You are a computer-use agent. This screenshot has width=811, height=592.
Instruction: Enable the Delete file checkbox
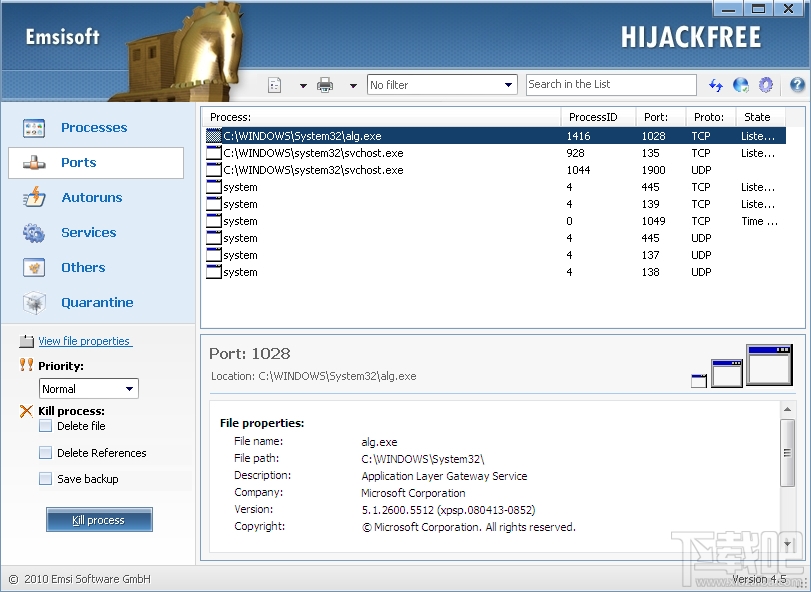coord(43,425)
